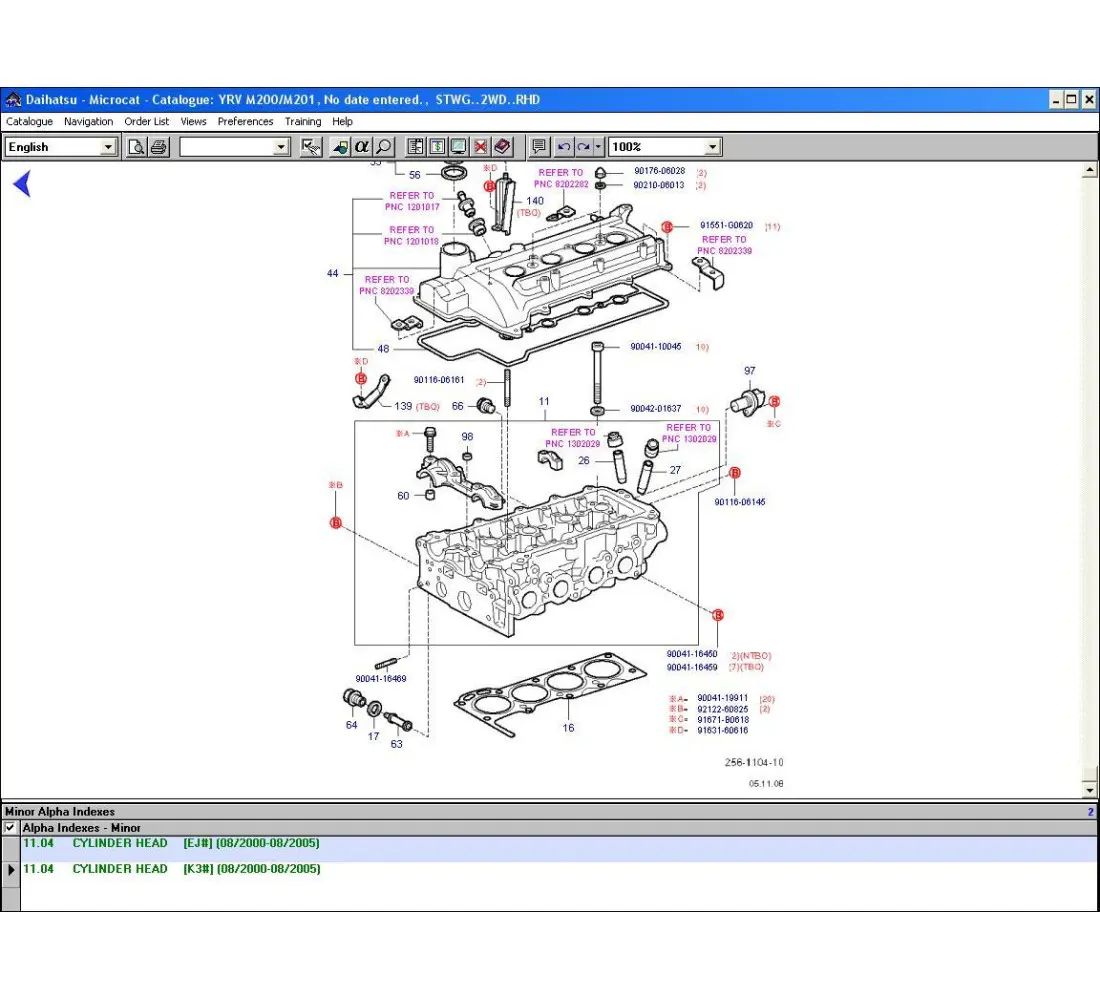Click callout number 16 for head gasket

568,728
